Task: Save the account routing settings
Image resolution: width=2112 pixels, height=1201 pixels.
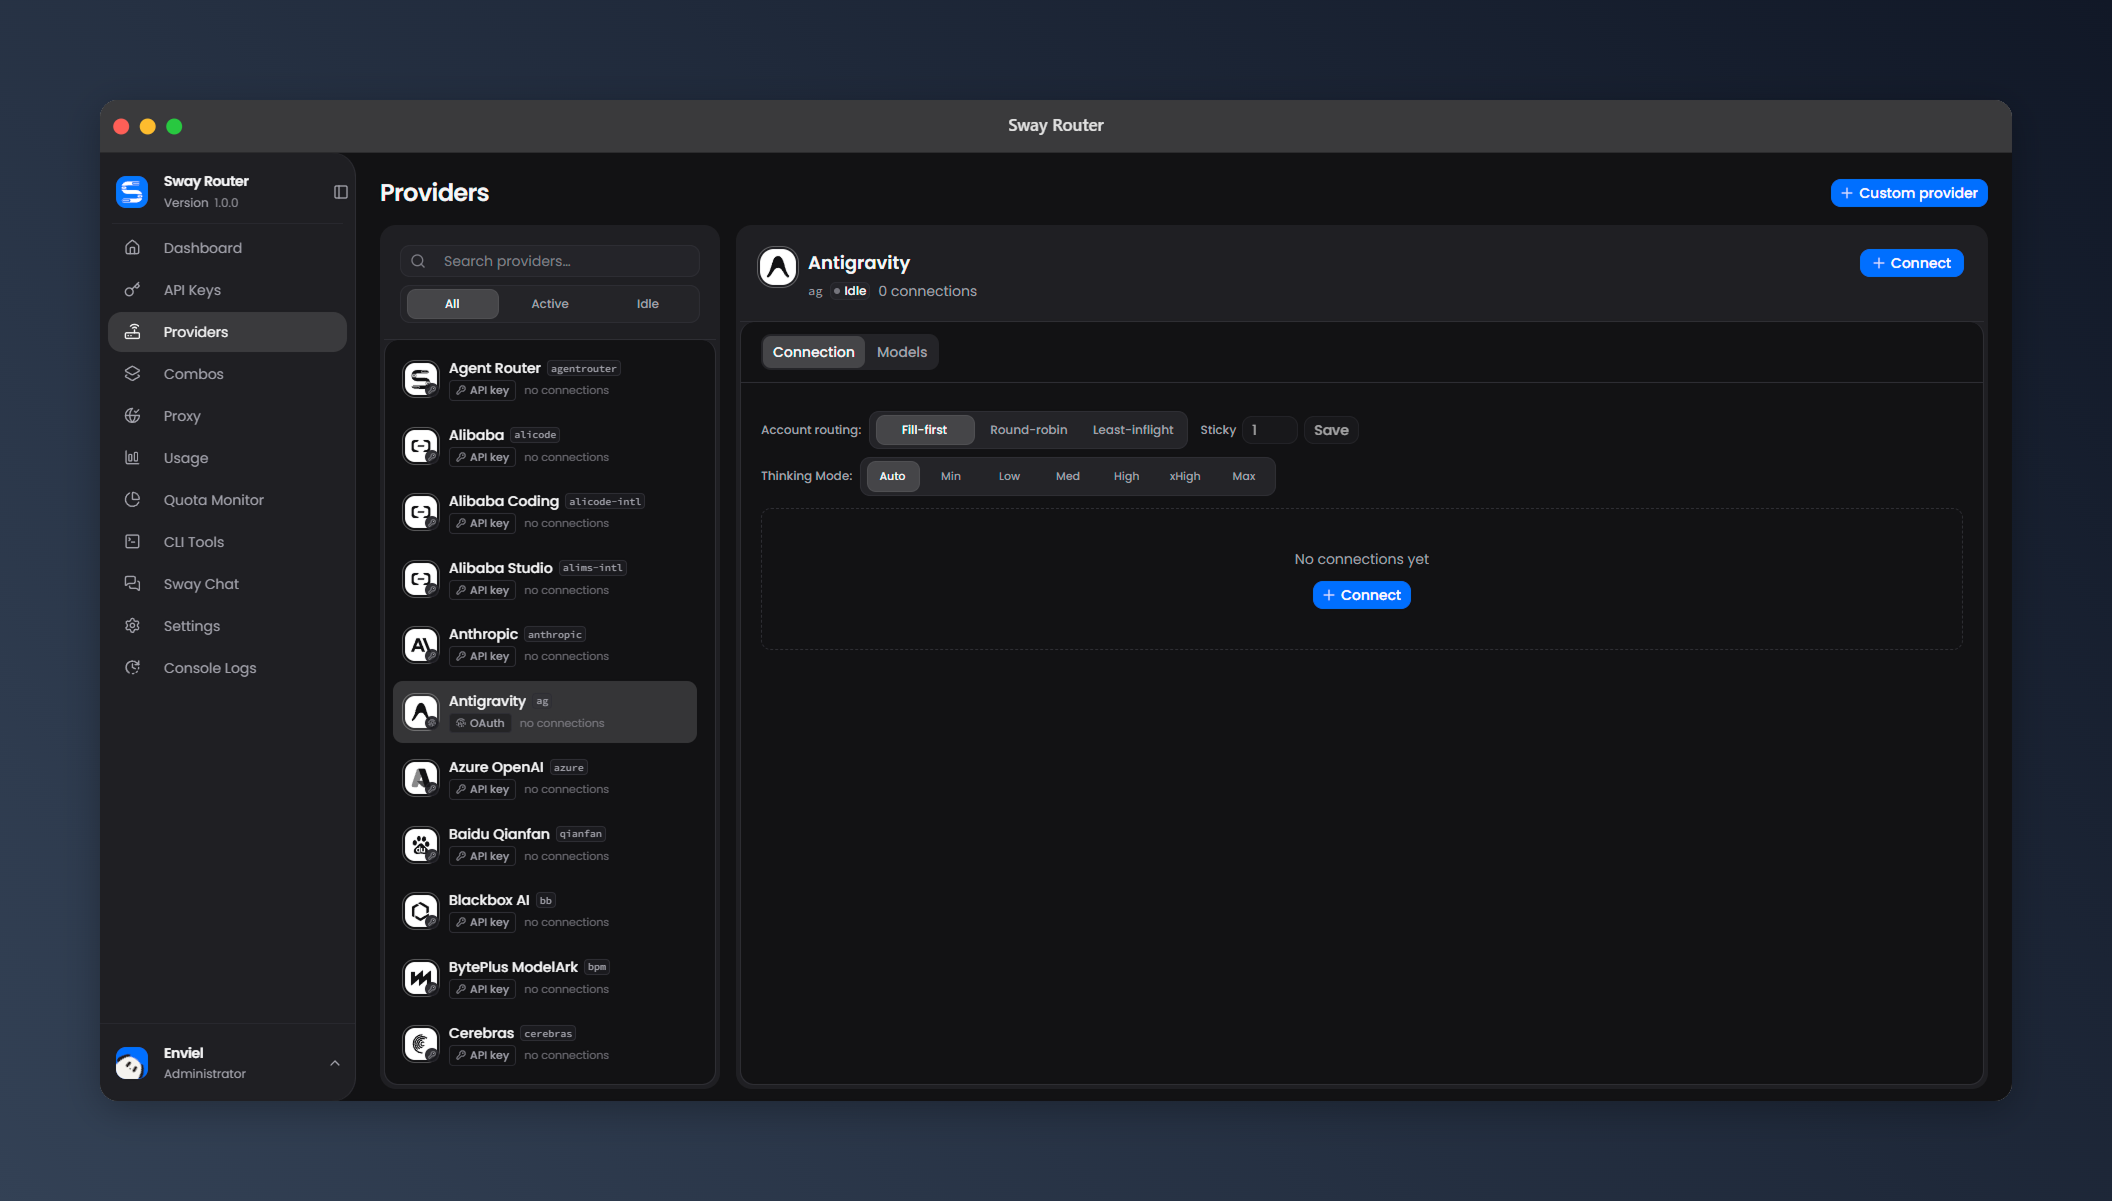Action: click(x=1331, y=430)
